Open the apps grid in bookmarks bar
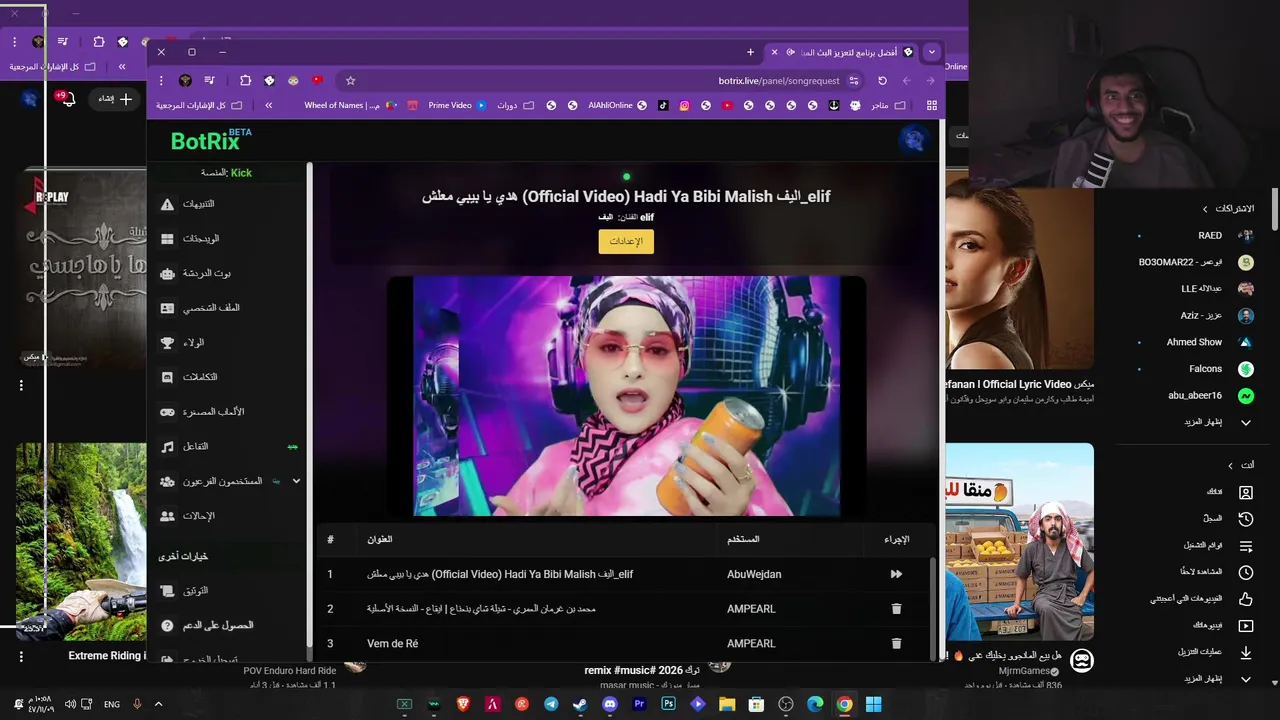This screenshot has height=720, width=1280. tap(932, 105)
